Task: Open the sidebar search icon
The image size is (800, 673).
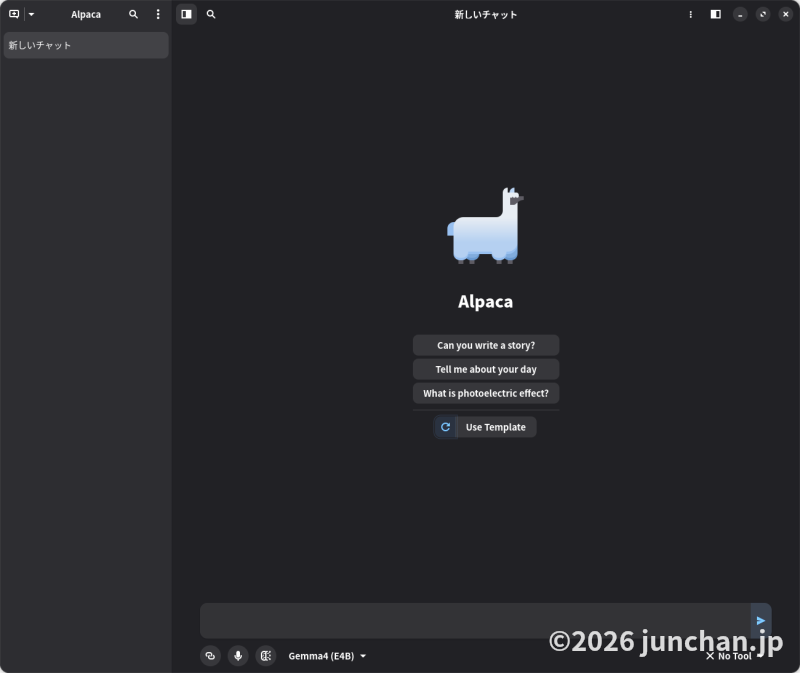Action: coord(133,14)
